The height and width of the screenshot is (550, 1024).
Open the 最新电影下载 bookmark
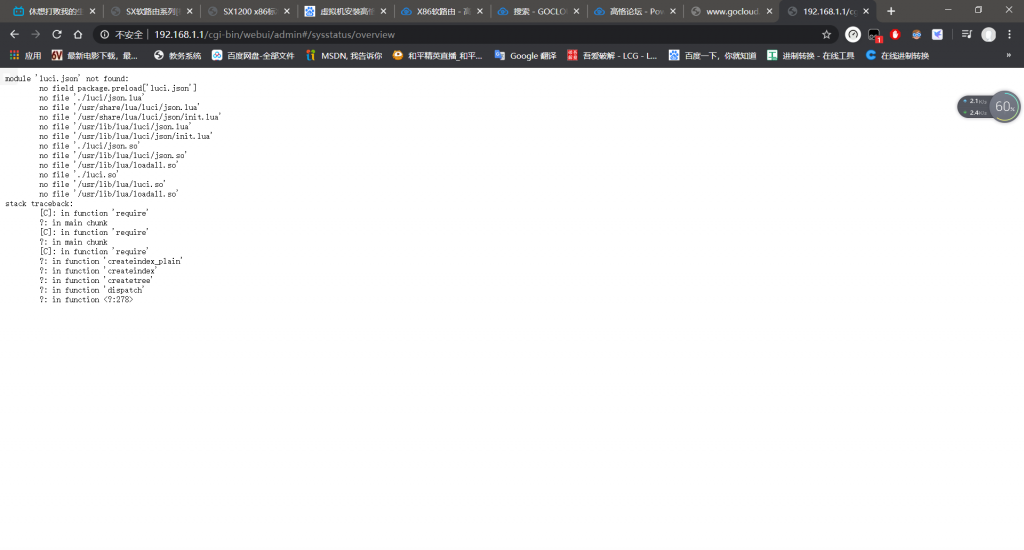(x=95, y=56)
